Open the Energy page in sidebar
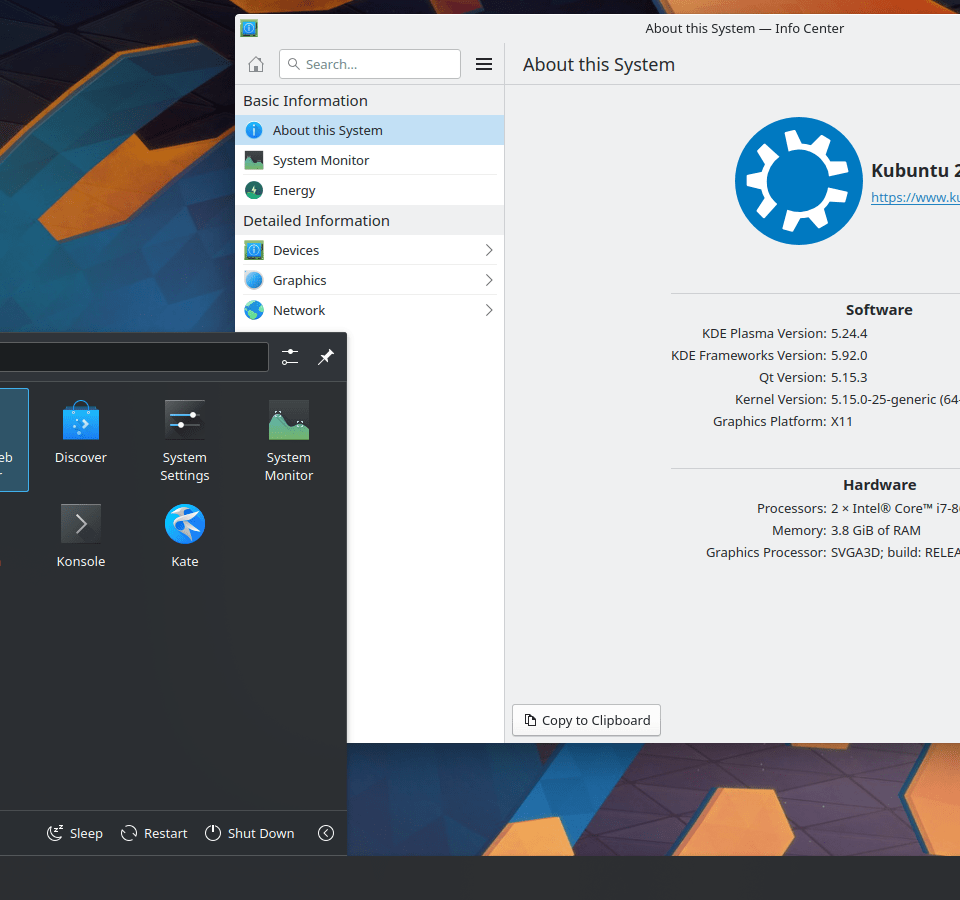Viewport: 960px width, 900px height. tap(370, 190)
